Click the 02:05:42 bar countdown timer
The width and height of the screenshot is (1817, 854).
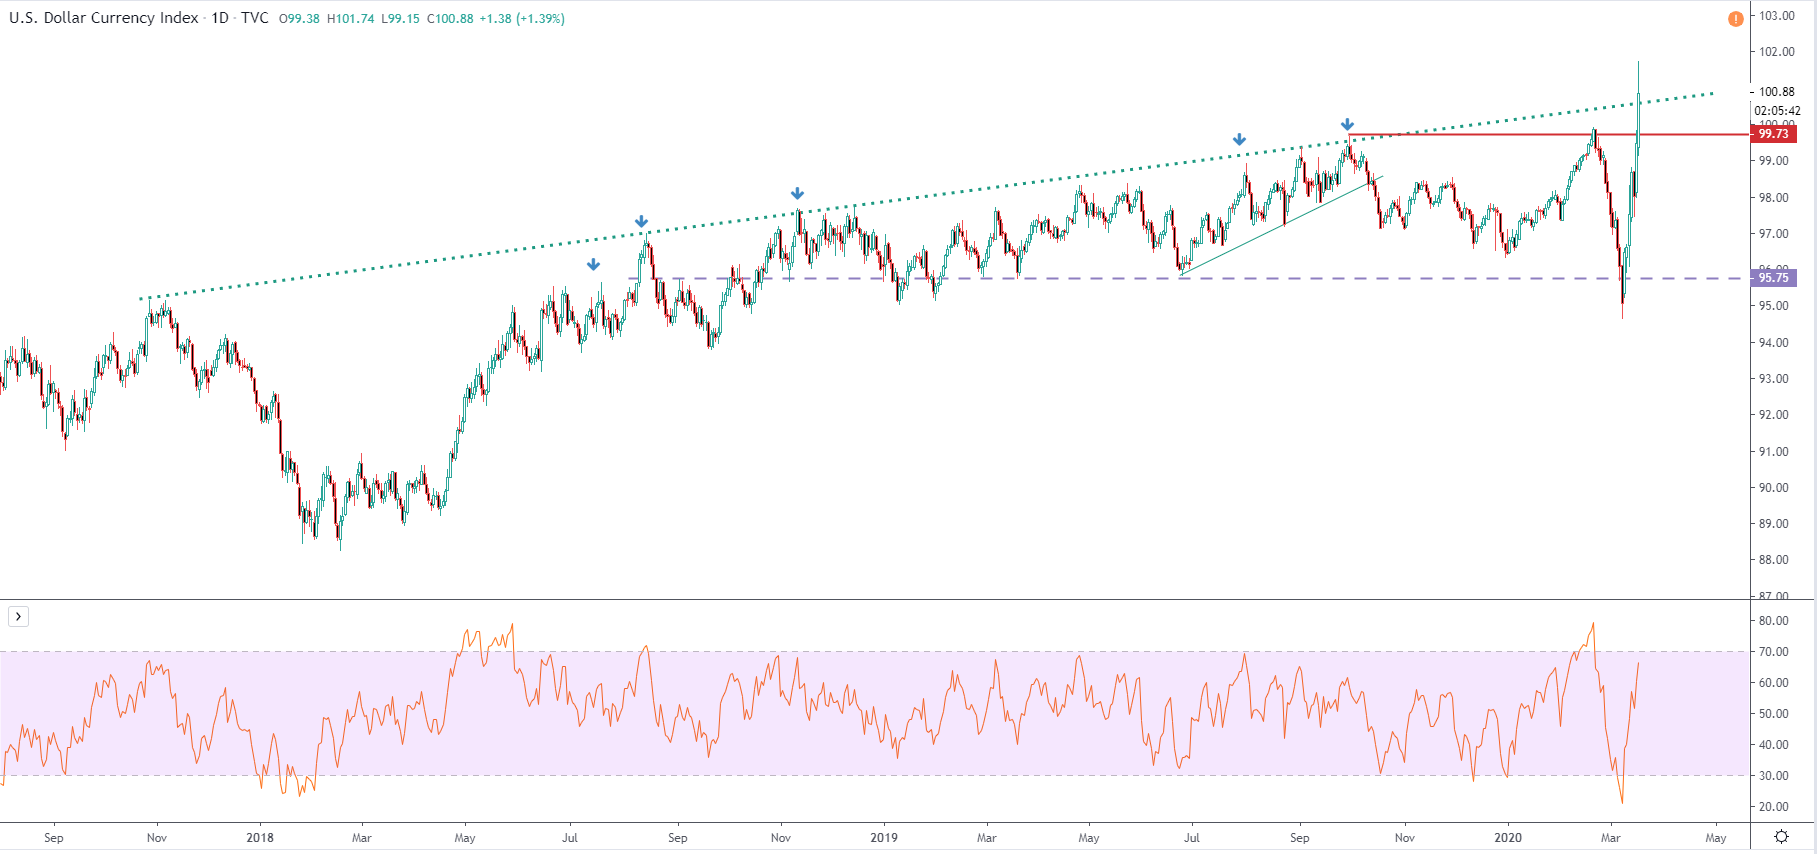1777,111
